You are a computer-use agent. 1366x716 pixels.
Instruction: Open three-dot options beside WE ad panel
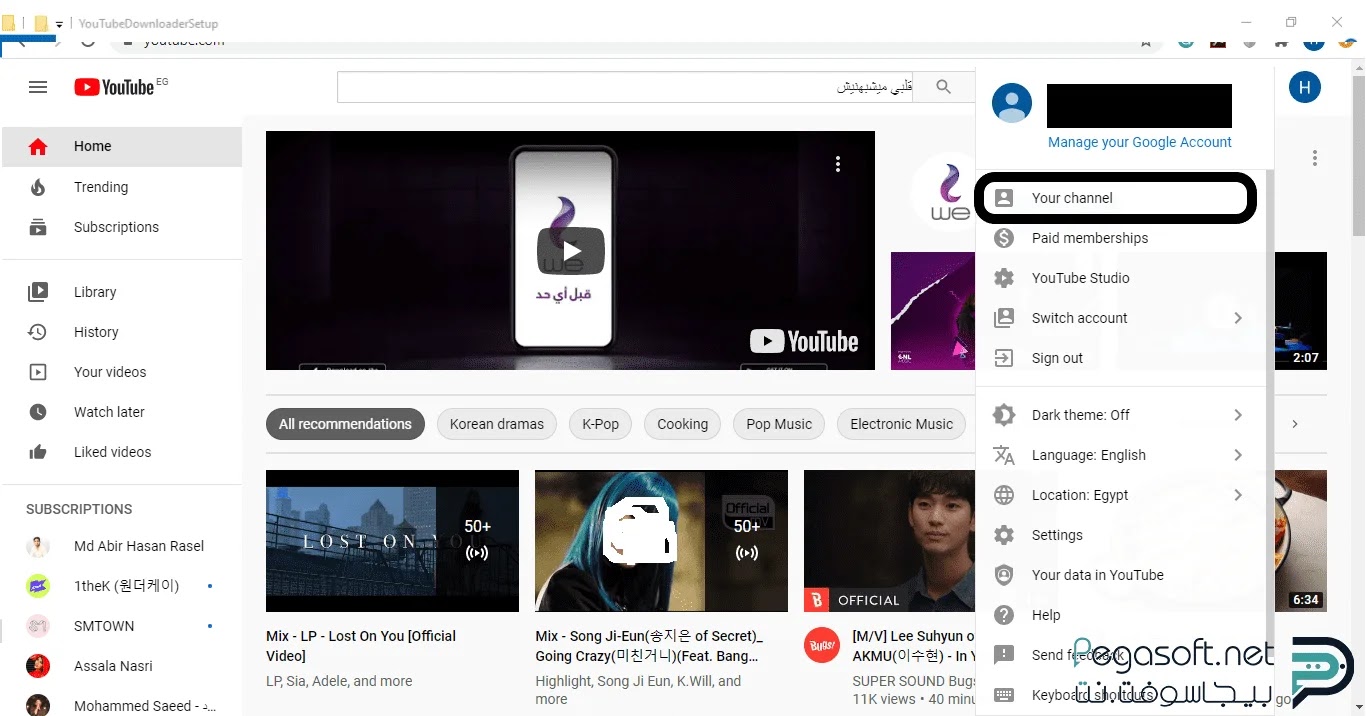tap(1315, 158)
